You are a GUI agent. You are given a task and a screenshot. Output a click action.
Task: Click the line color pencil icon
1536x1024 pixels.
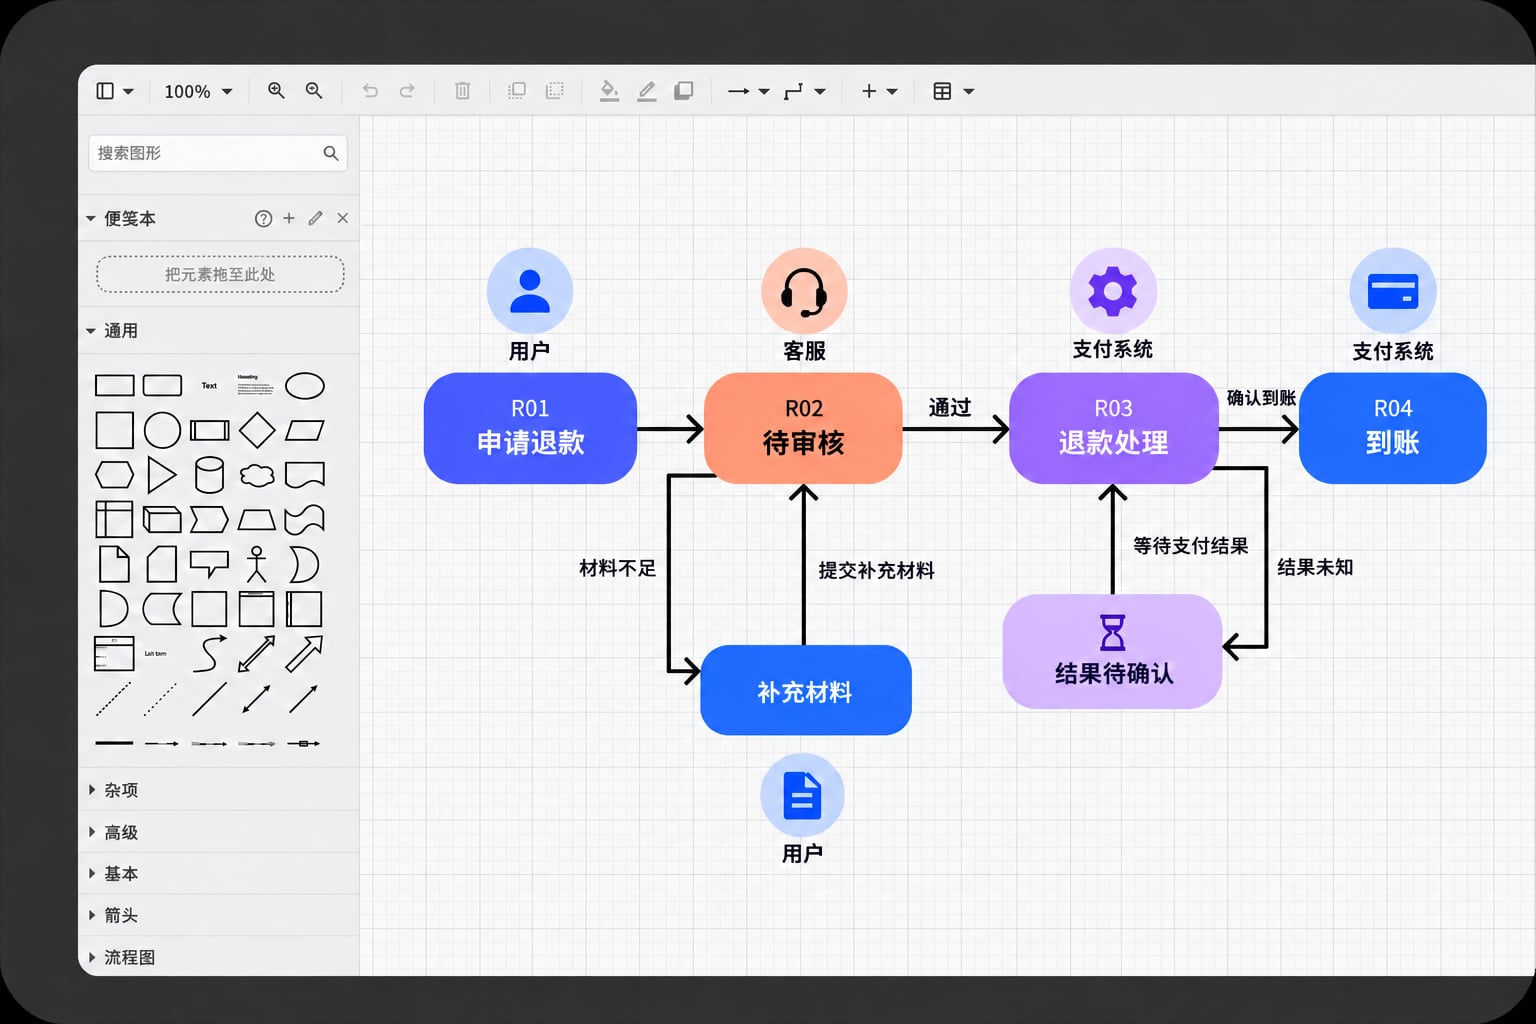pos(647,91)
